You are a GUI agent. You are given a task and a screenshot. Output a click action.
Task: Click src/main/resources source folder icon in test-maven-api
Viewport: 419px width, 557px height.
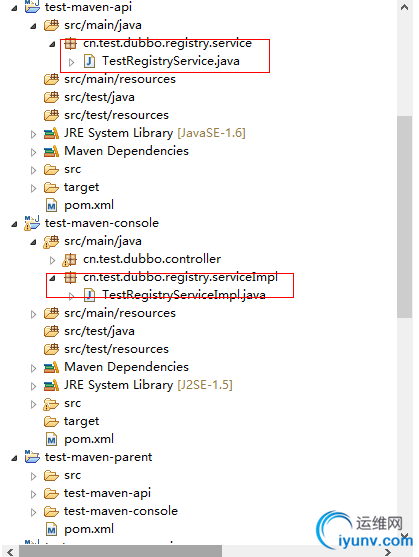point(51,79)
